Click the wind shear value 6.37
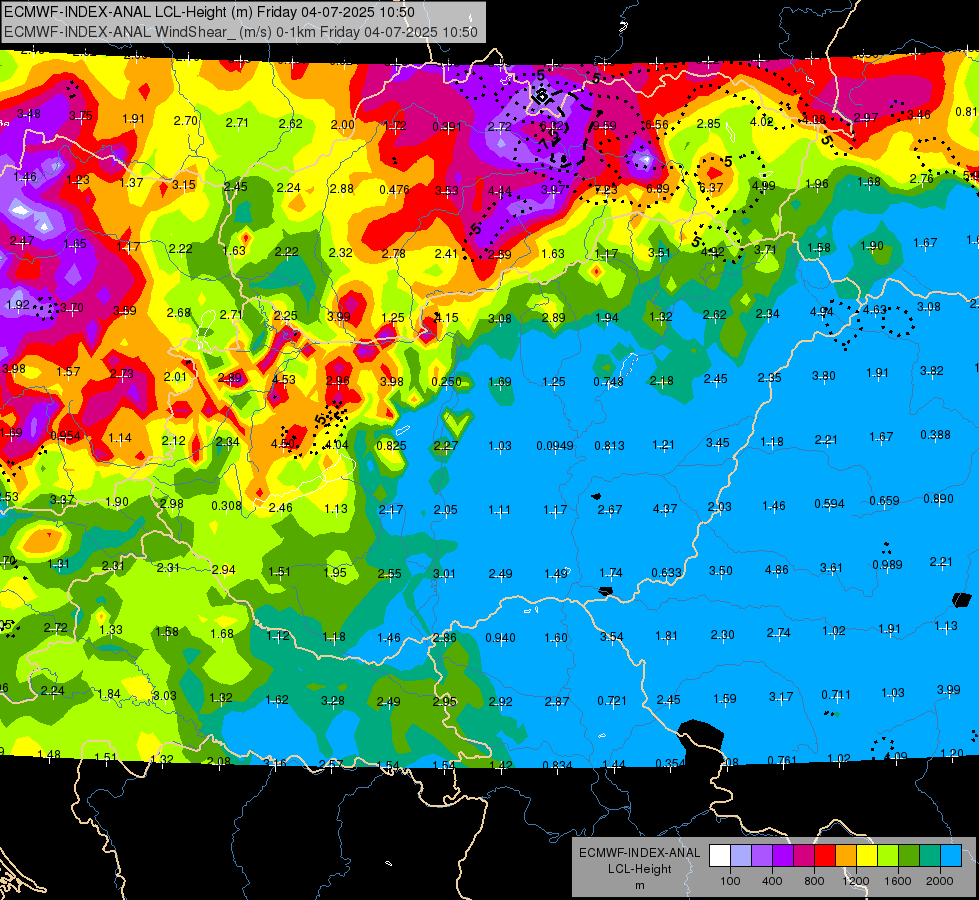Viewport: 979px width, 900px height. [711, 187]
